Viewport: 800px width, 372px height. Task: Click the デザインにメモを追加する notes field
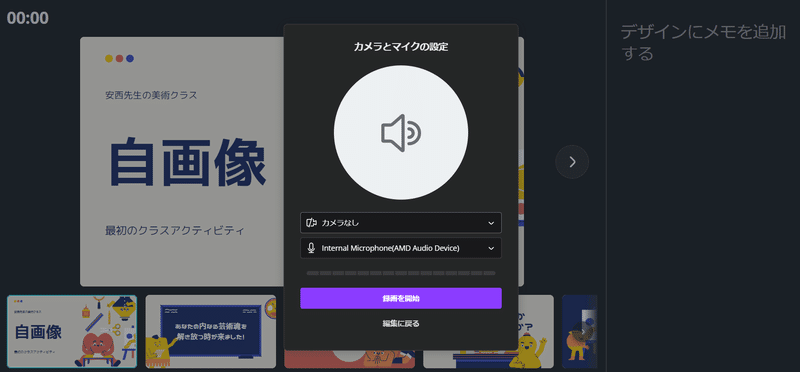click(x=703, y=42)
